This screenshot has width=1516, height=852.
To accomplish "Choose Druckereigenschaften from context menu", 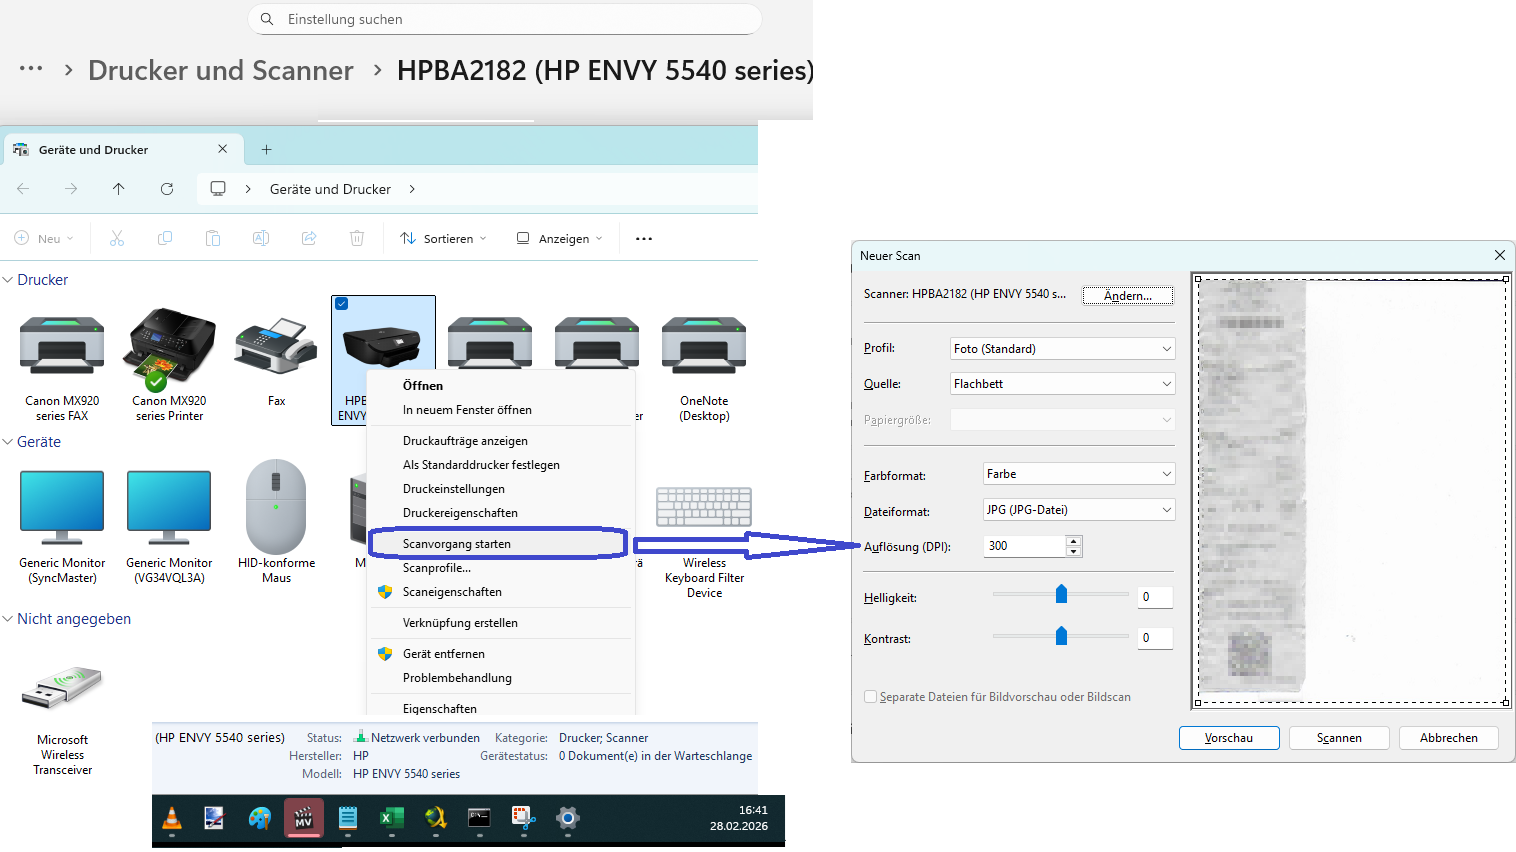I will point(502,513).
